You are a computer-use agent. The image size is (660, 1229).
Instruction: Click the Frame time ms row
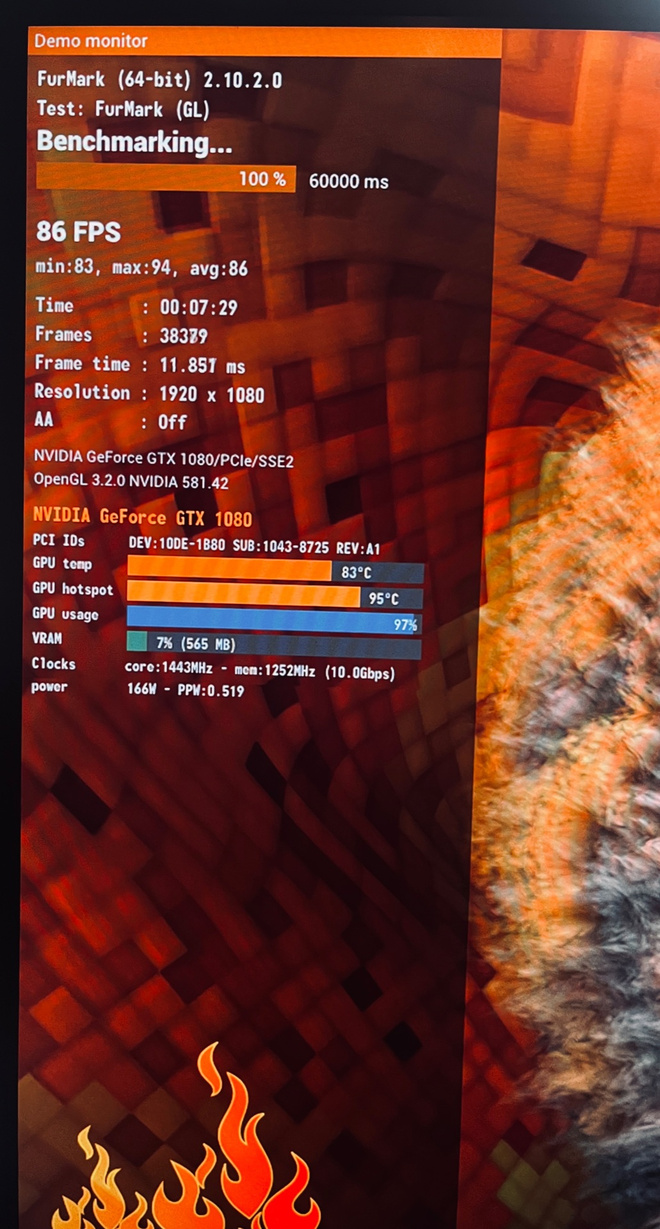coord(140,364)
